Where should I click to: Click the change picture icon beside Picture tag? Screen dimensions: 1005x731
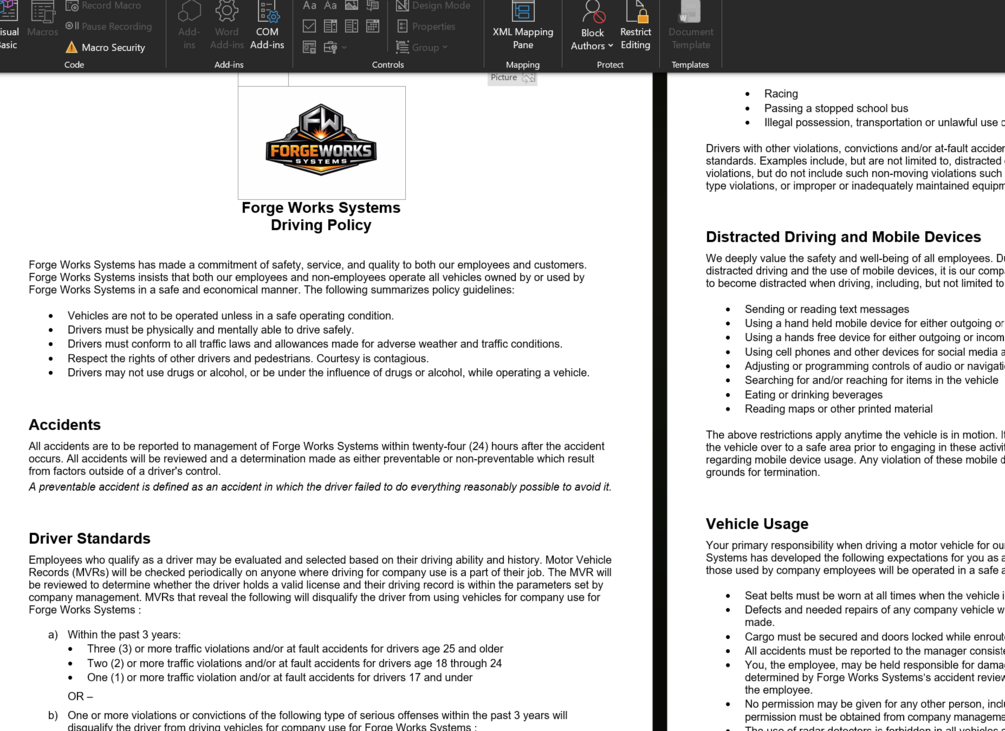point(528,78)
